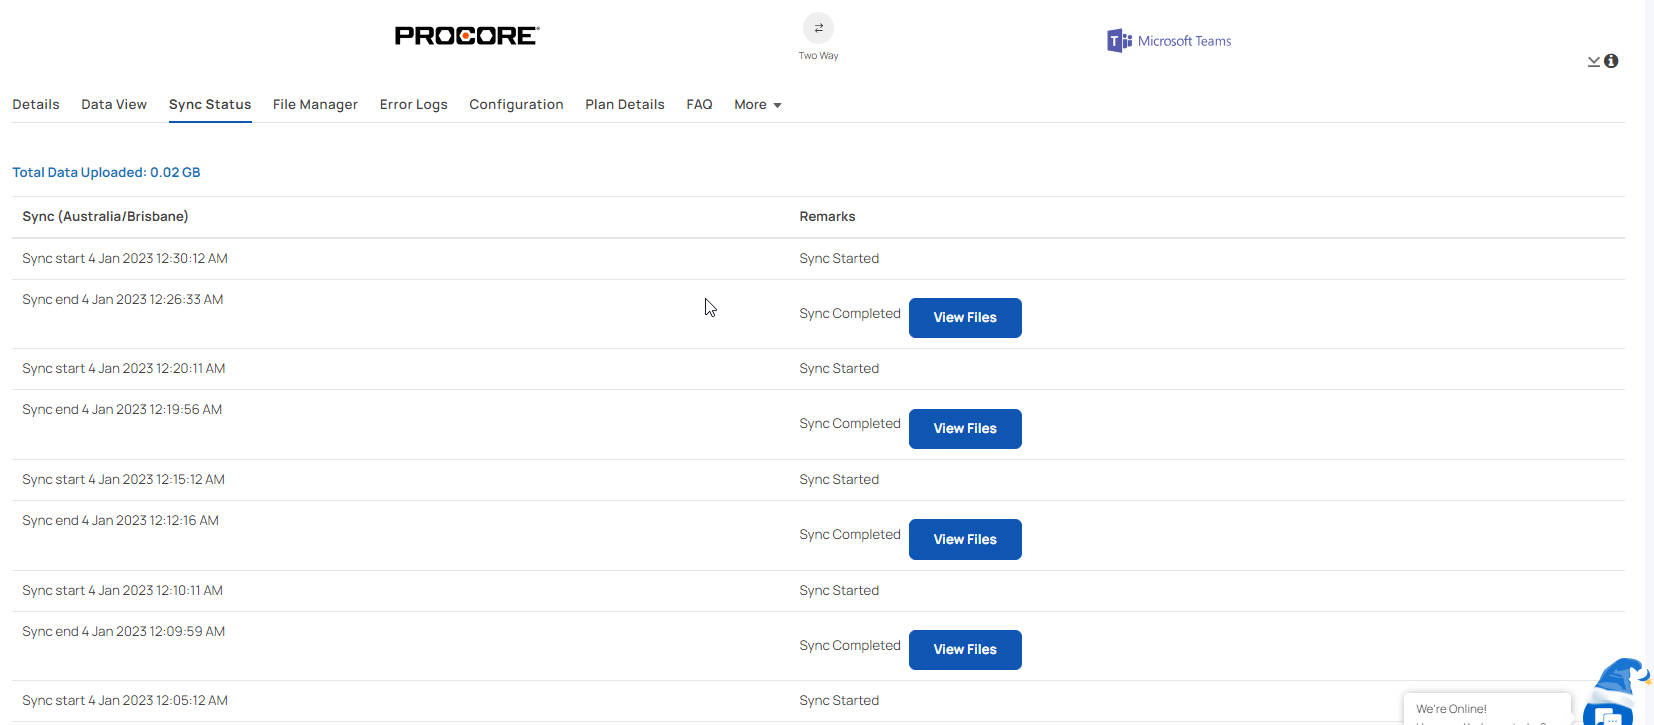Select the Configuration tab
Viewport: 1654px width, 725px height.
click(x=516, y=105)
